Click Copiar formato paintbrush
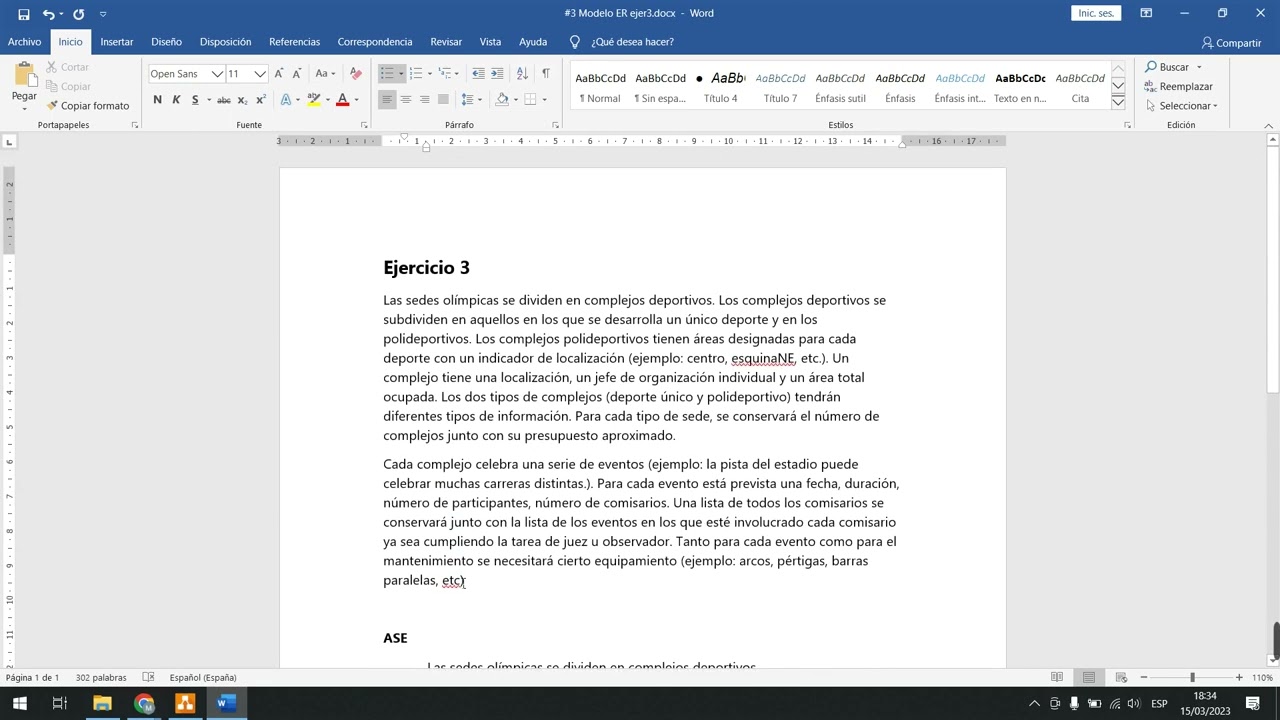The image size is (1280, 720). tap(87, 105)
